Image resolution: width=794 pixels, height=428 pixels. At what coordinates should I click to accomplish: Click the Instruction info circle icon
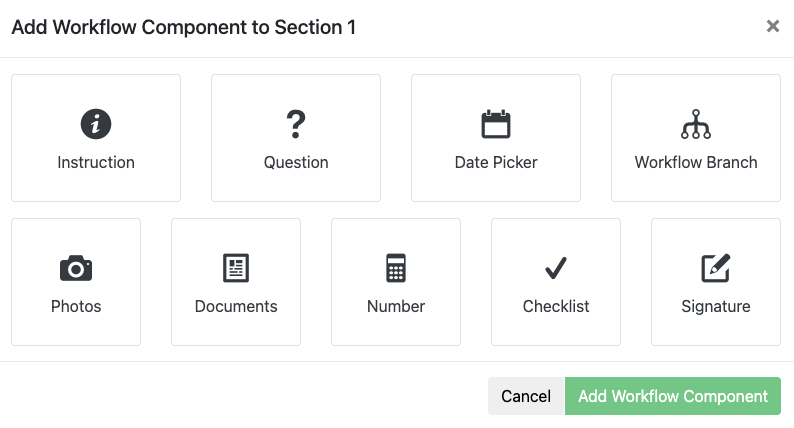point(96,124)
